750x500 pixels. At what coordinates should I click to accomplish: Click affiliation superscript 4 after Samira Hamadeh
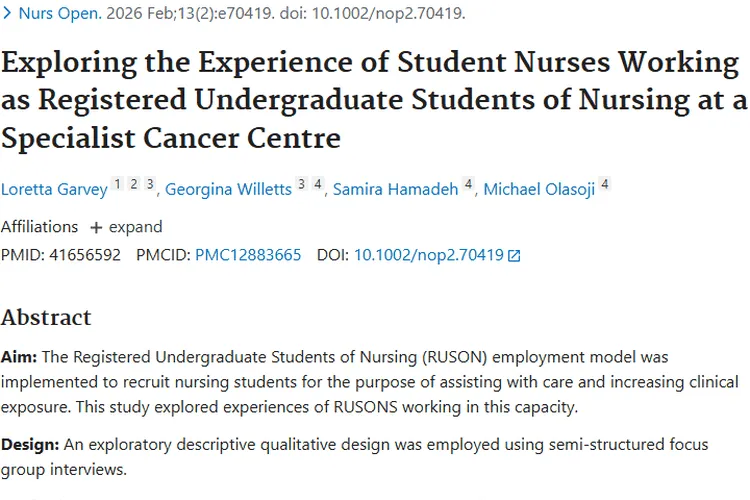tap(468, 184)
